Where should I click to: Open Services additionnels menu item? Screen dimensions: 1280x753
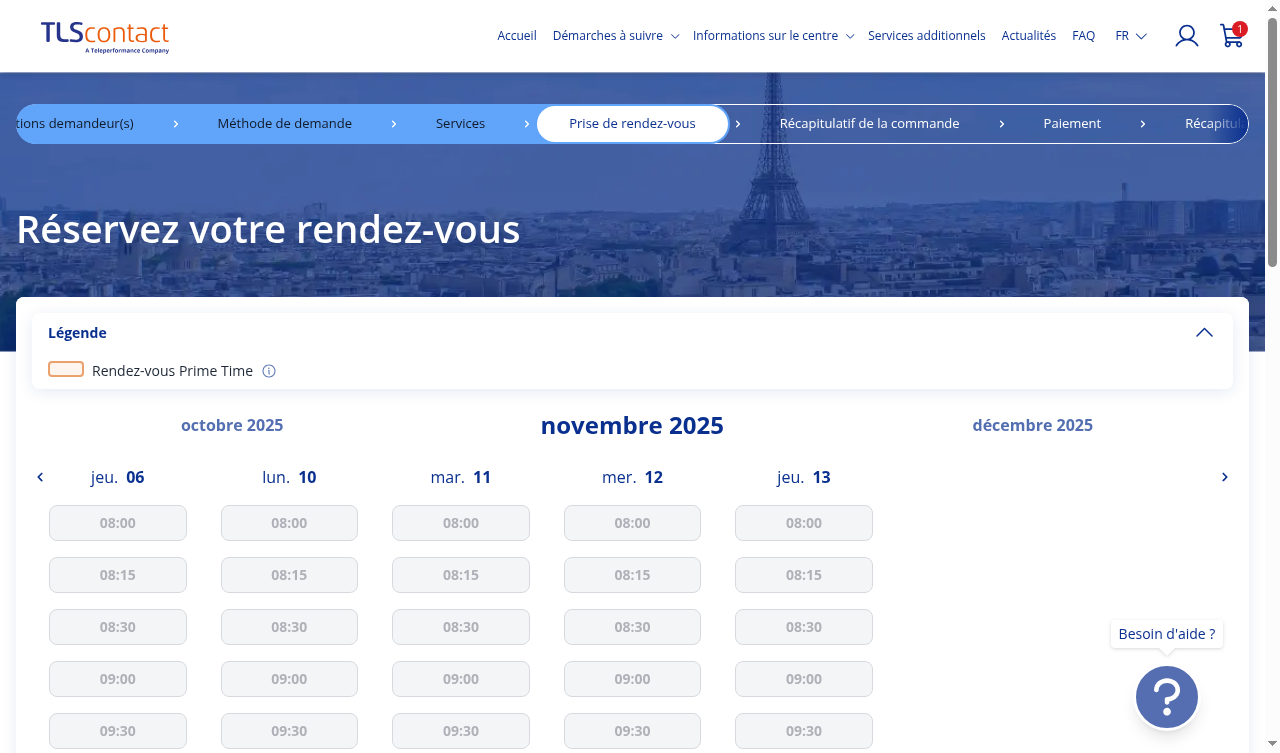click(x=926, y=36)
